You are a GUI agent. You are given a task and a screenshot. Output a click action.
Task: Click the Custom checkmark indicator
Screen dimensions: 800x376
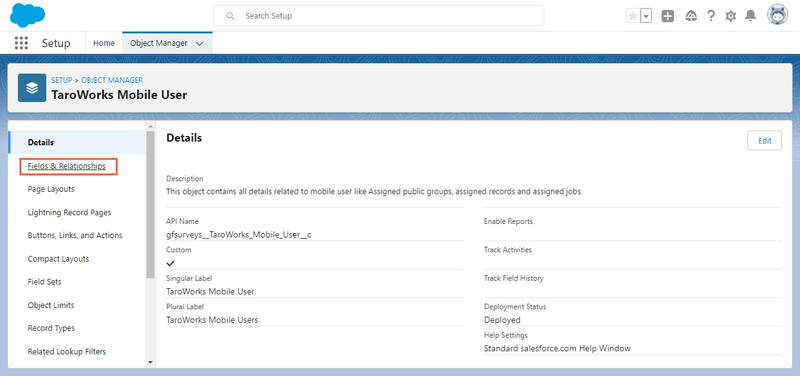[x=171, y=263]
